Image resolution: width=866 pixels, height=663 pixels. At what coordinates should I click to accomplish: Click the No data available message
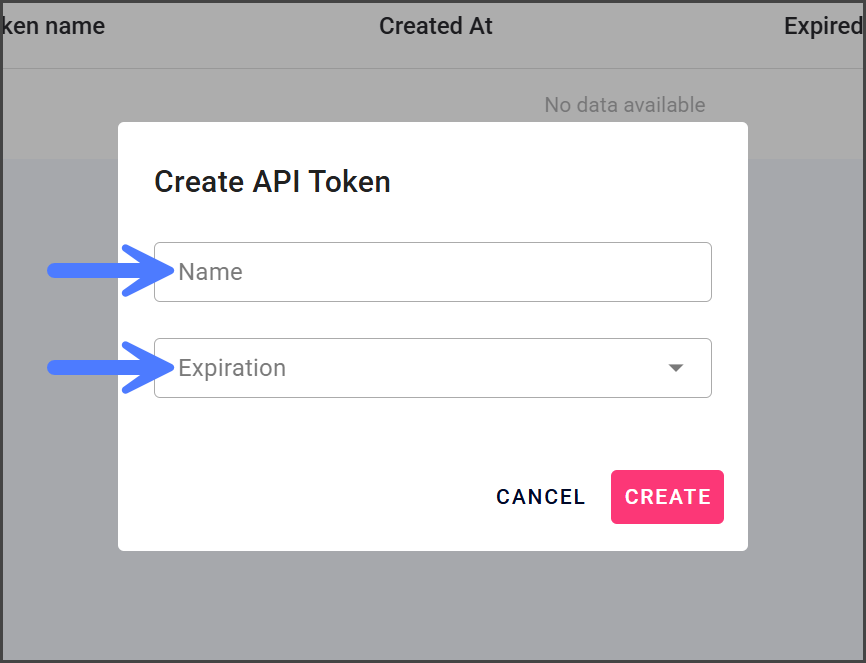[624, 105]
